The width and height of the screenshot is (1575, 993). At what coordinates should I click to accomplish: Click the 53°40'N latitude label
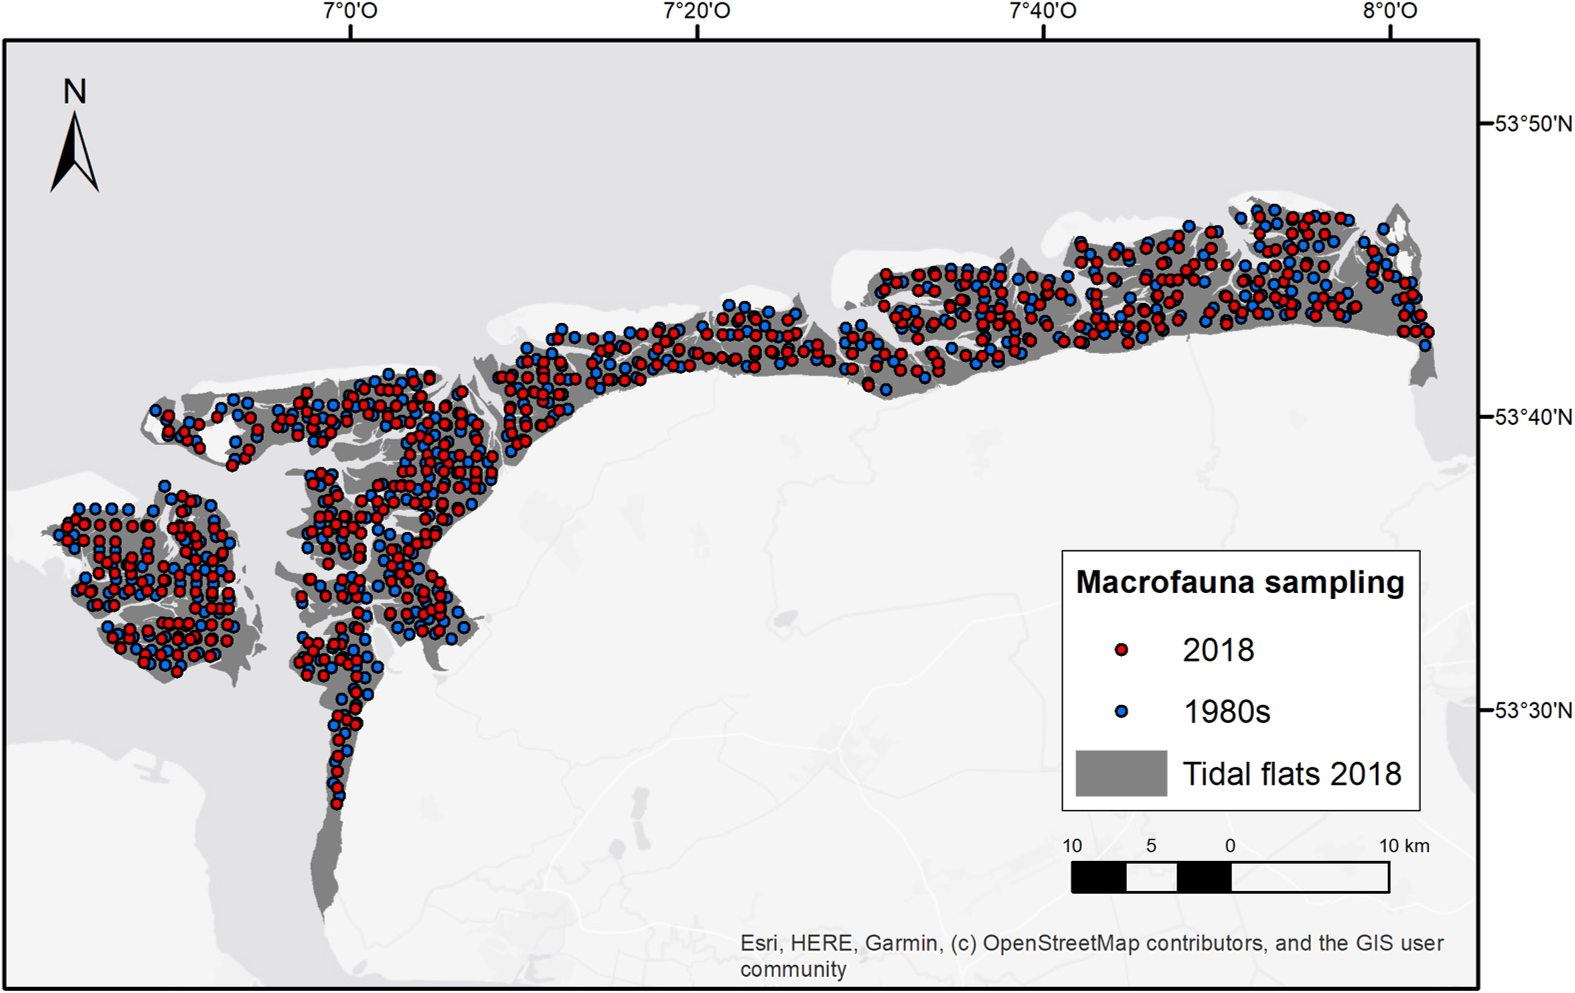tap(1532, 417)
